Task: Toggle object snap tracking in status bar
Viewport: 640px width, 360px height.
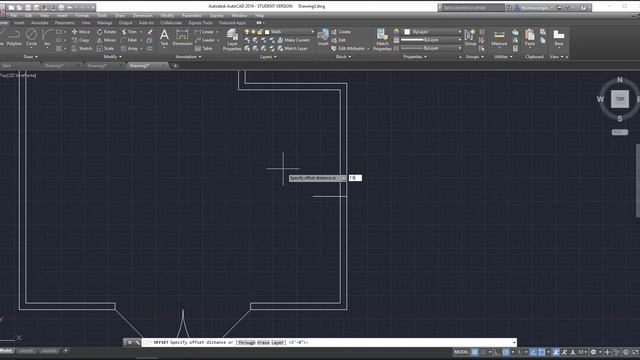Action: 533,352
